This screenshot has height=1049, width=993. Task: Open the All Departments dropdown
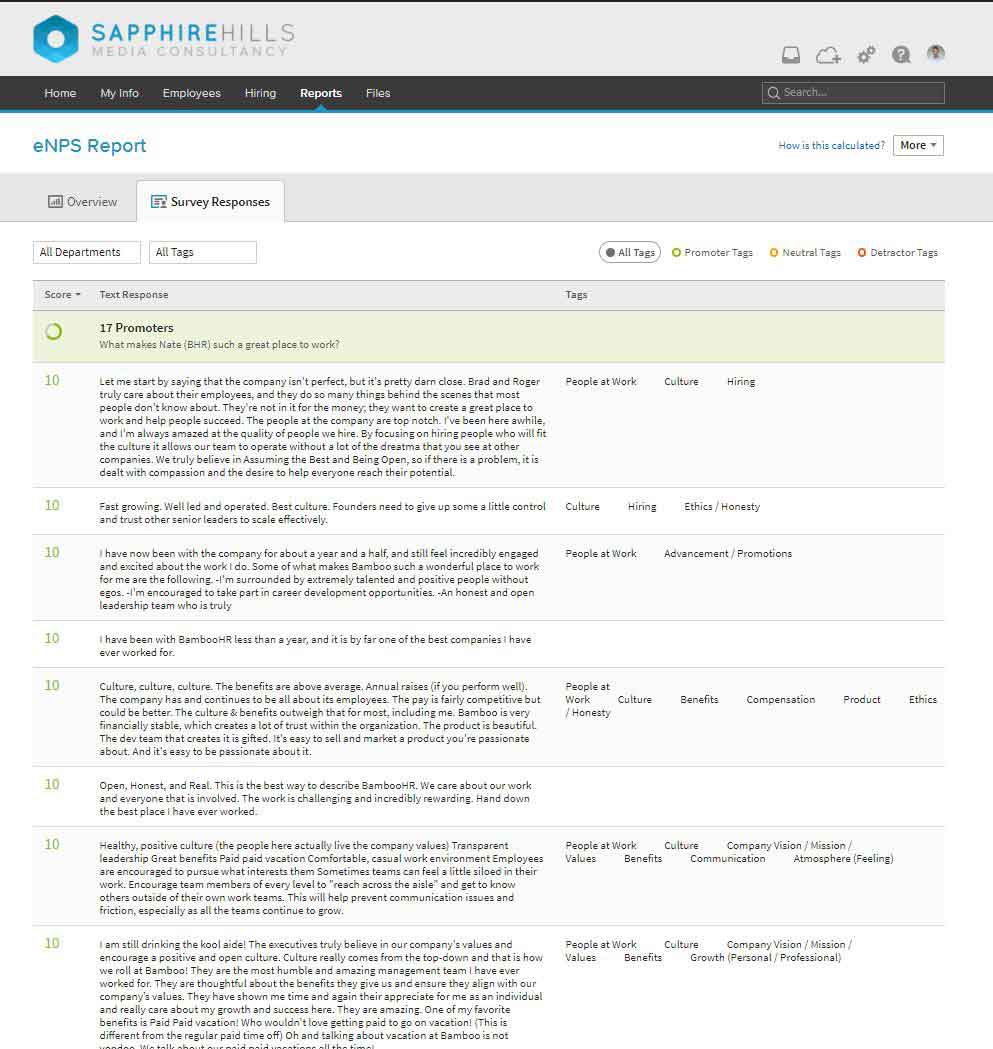coord(87,252)
